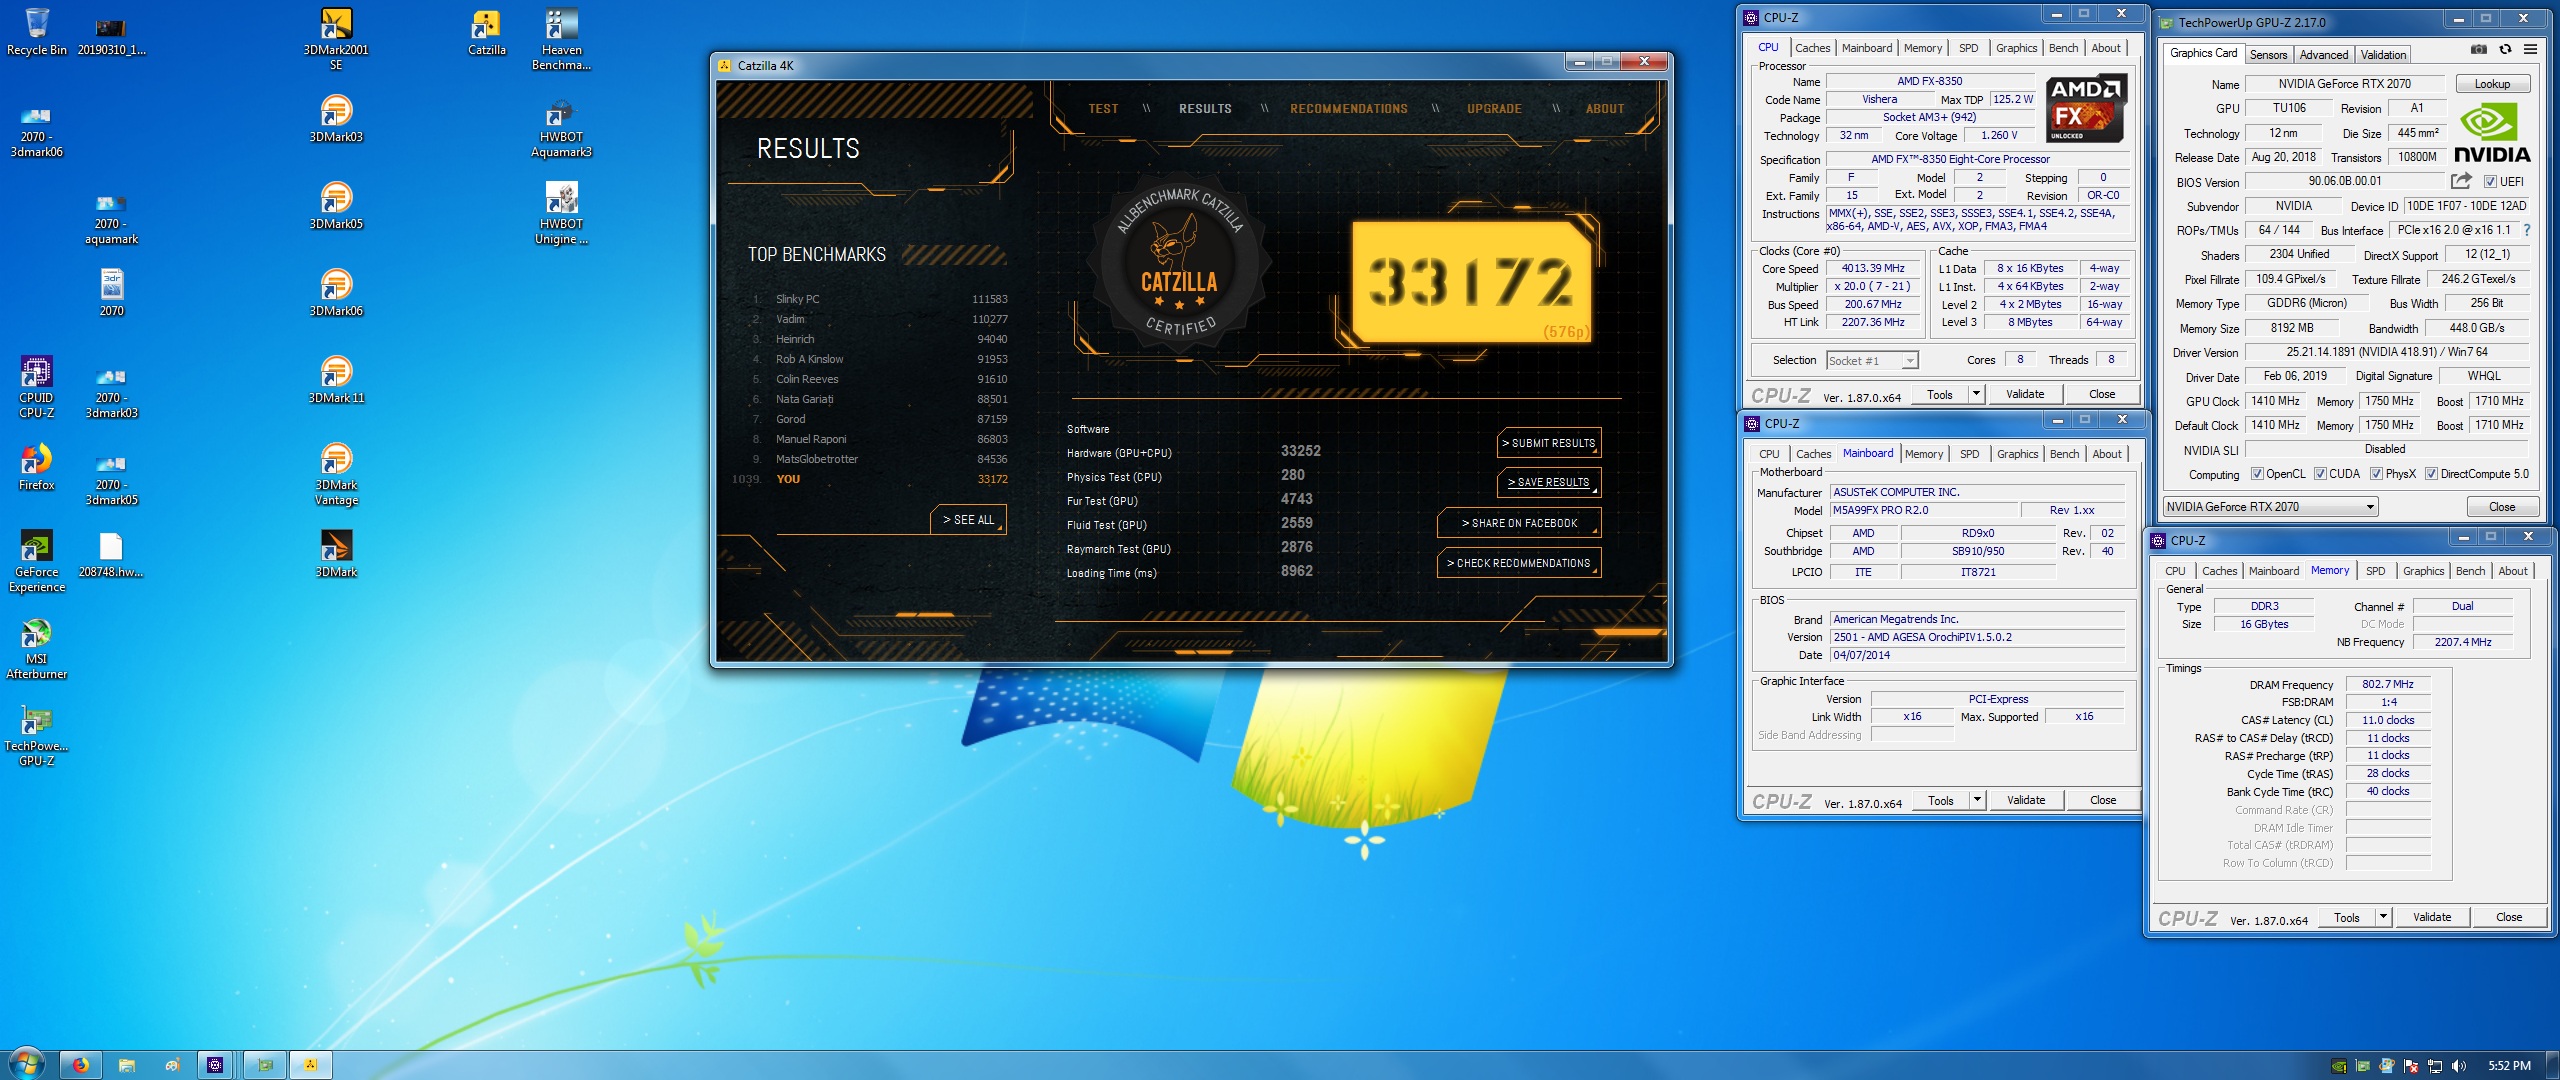Open Heaven Benchmark desktop shortcut
This screenshot has height=1080, width=2560.
(x=561, y=39)
